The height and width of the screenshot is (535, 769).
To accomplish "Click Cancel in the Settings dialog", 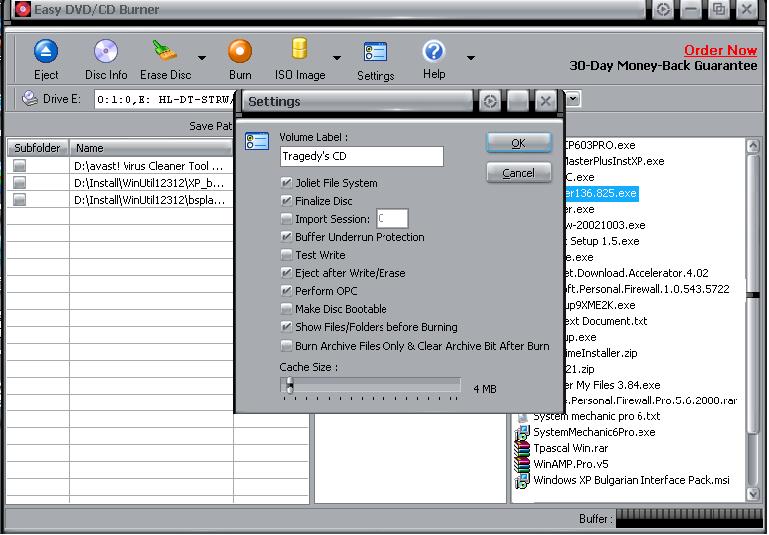I will point(519,173).
